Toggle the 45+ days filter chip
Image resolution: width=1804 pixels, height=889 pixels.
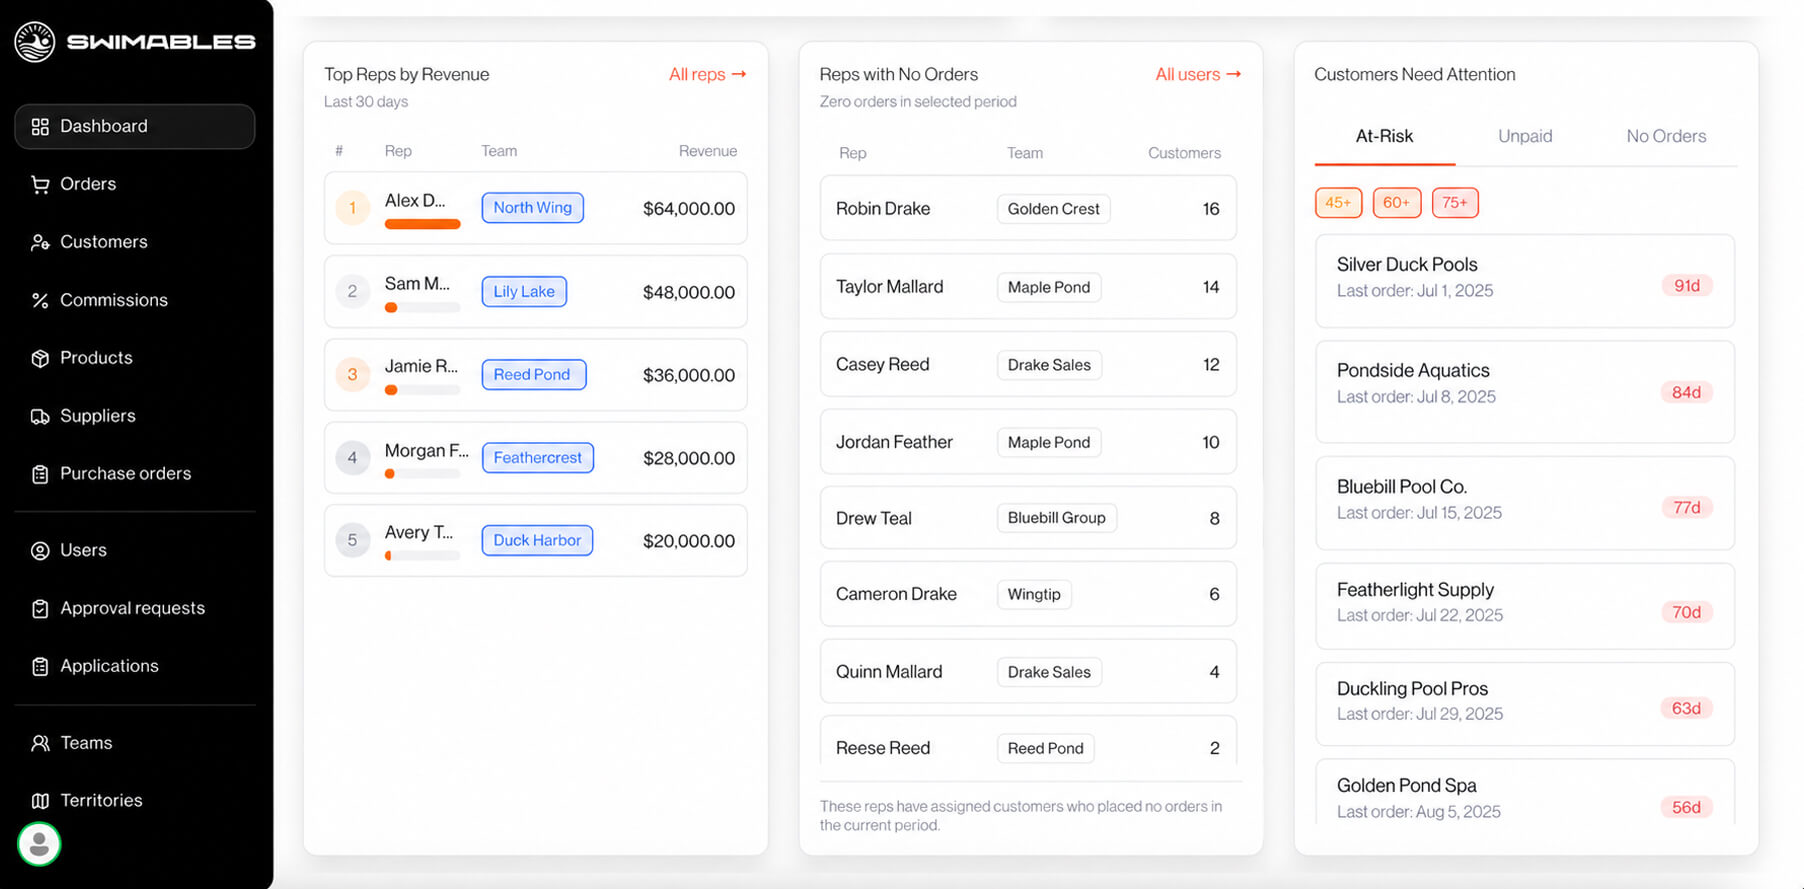tap(1338, 203)
